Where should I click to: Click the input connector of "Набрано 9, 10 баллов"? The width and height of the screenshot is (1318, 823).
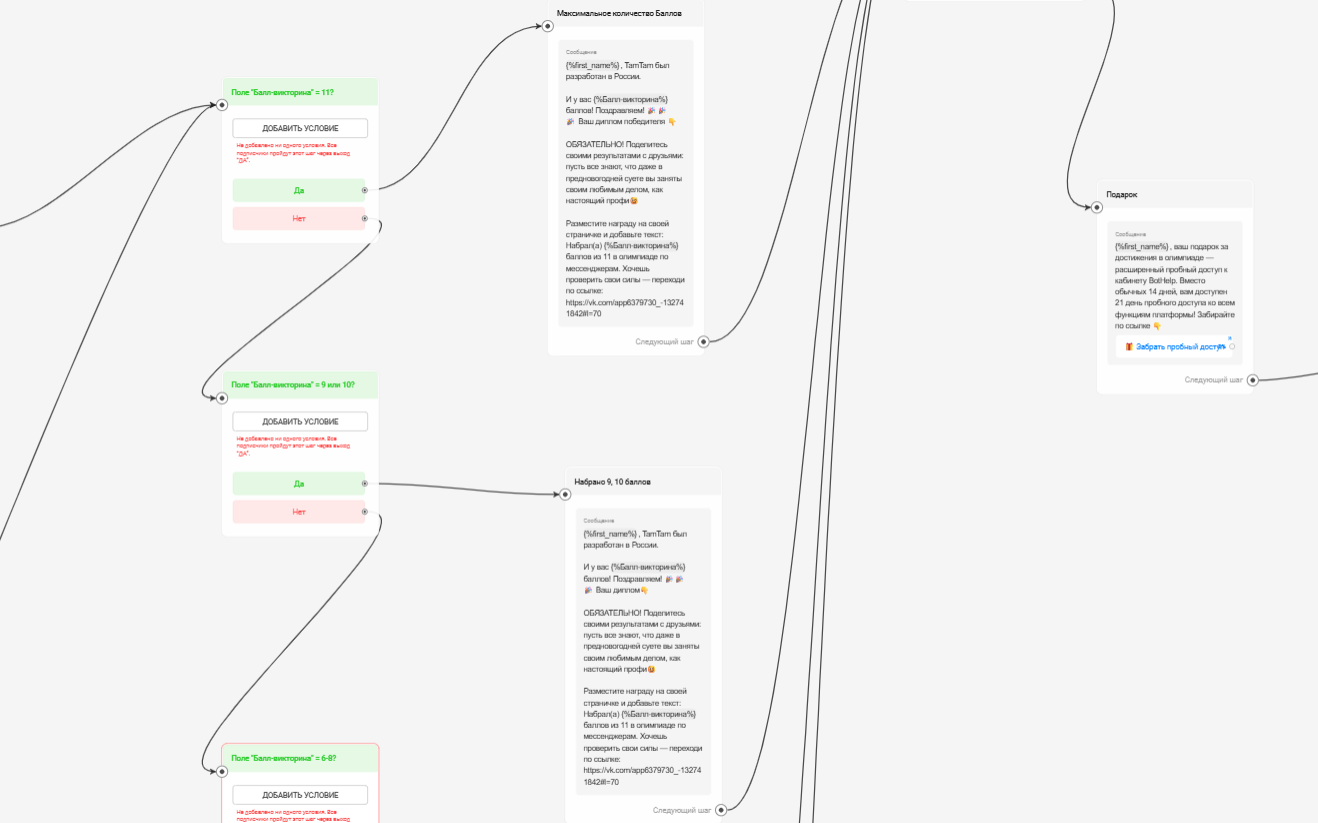pos(565,494)
